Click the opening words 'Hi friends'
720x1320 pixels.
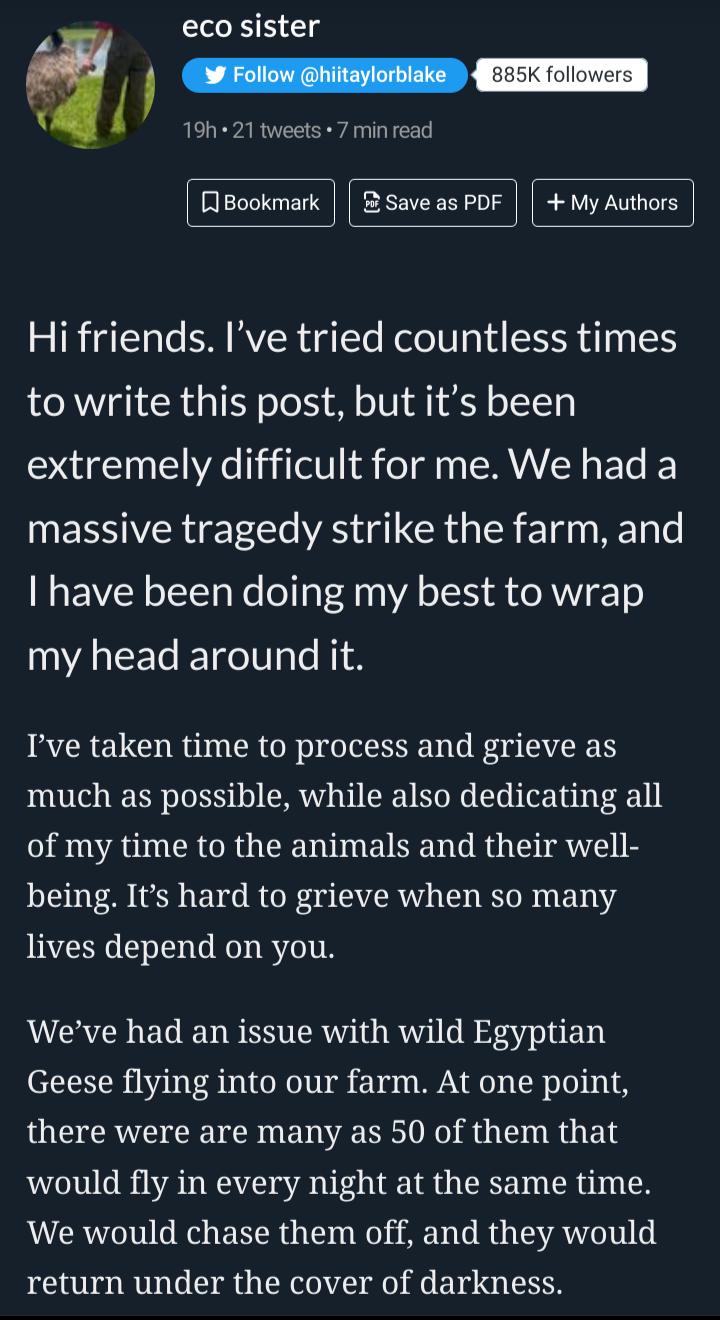(118, 338)
